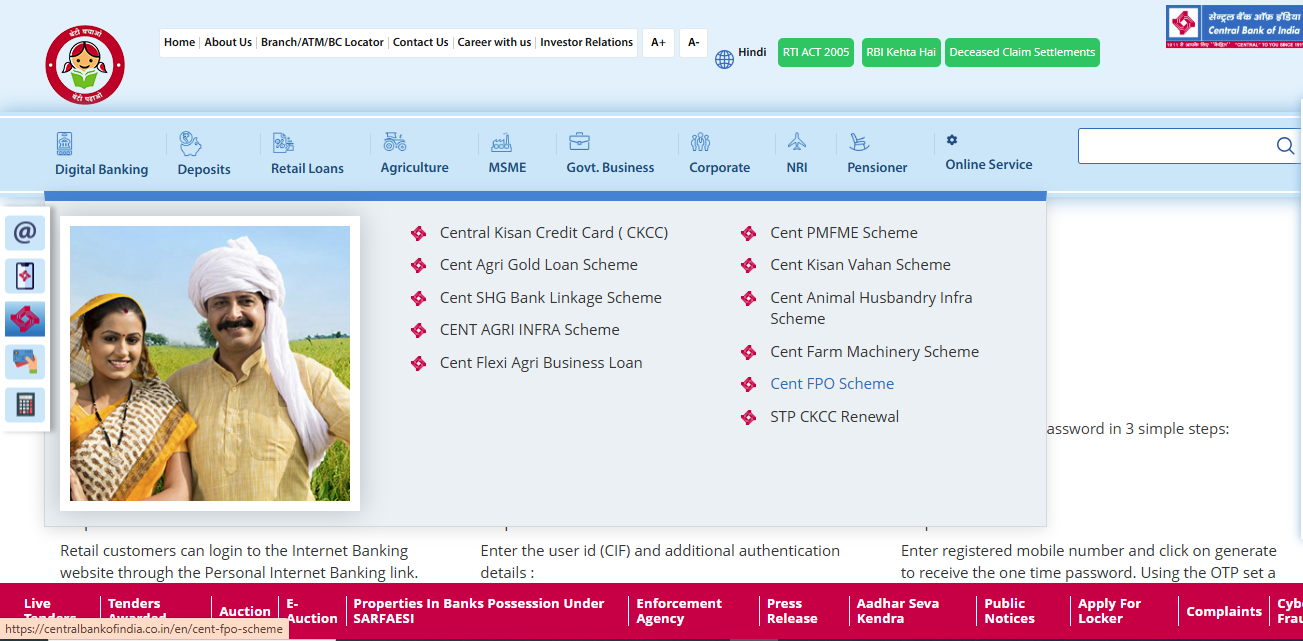1303x641 pixels.
Task: Open the Cent FPO Scheme link
Action: (x=832, y=384)
